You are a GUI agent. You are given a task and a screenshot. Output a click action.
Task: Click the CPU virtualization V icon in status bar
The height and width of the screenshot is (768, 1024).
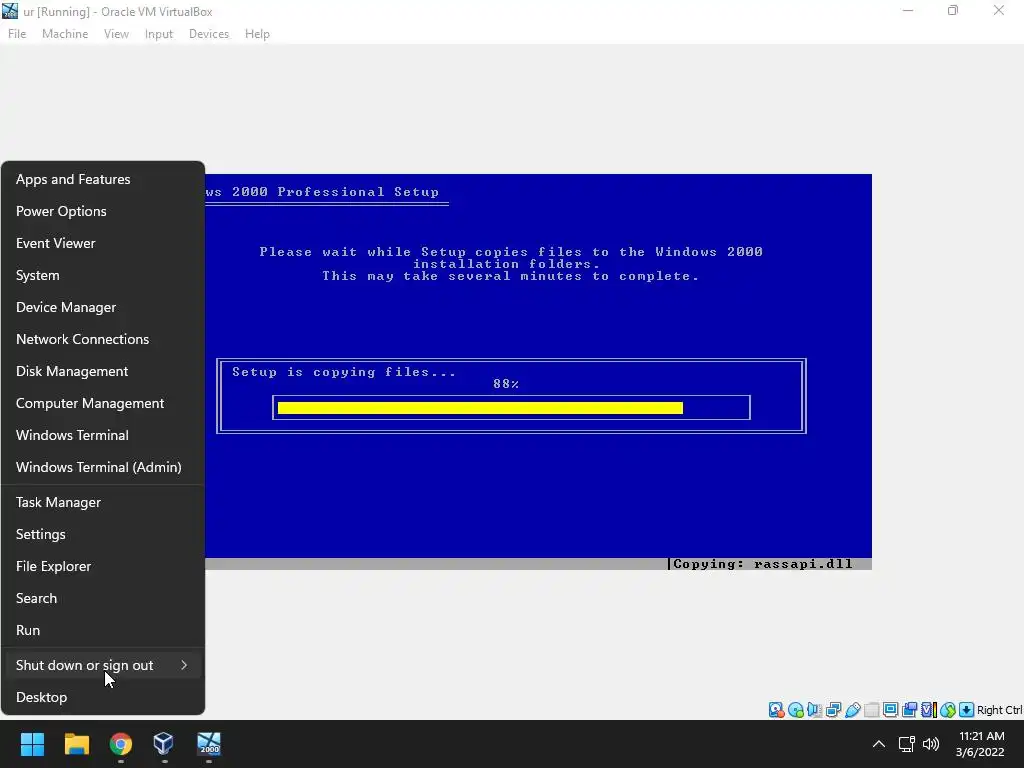click(x=928, y=710)
